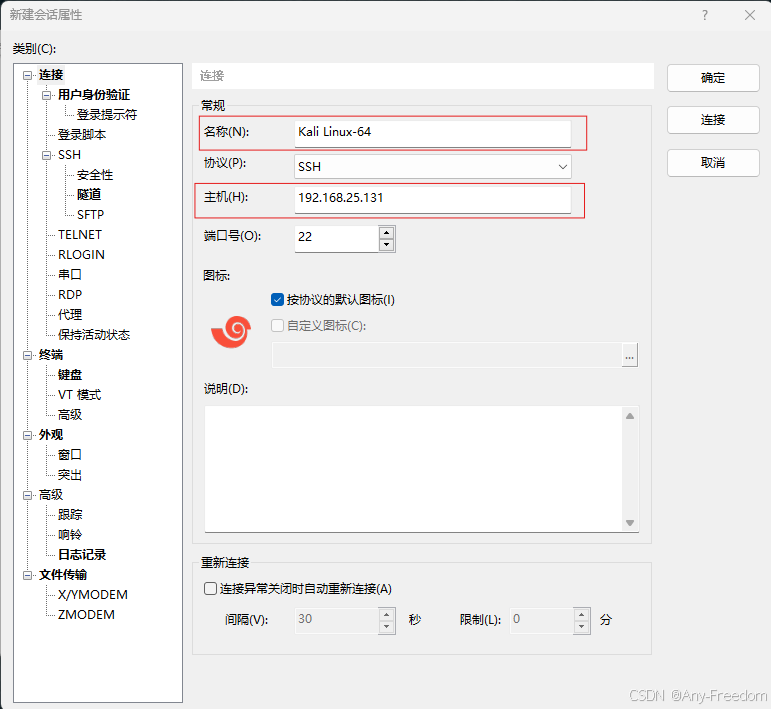Image resolution: width=771 pixels, height=709 pixels.
Task: Select 键盘 under 终端
Action: (70, 375)
